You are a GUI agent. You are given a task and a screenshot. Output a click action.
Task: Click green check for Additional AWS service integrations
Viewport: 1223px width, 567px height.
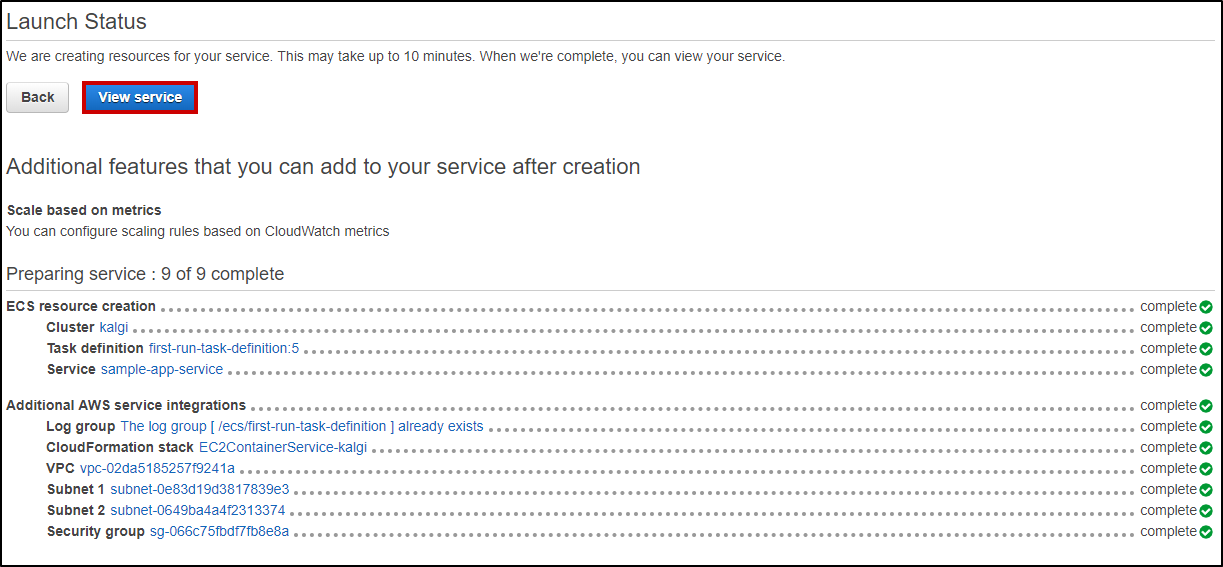(1206, 406)
